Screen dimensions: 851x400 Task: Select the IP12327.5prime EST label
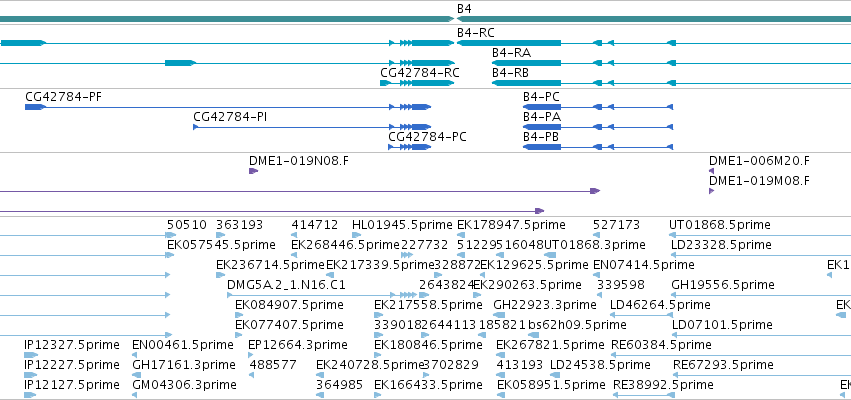pyautogui.click(x=72, y=345)
